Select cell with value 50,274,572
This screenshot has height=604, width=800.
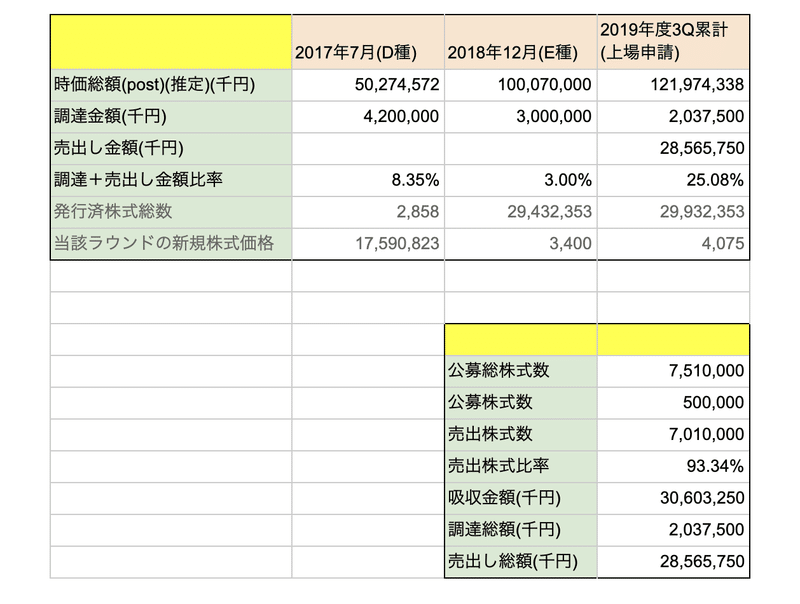click(x=368, y=85)
